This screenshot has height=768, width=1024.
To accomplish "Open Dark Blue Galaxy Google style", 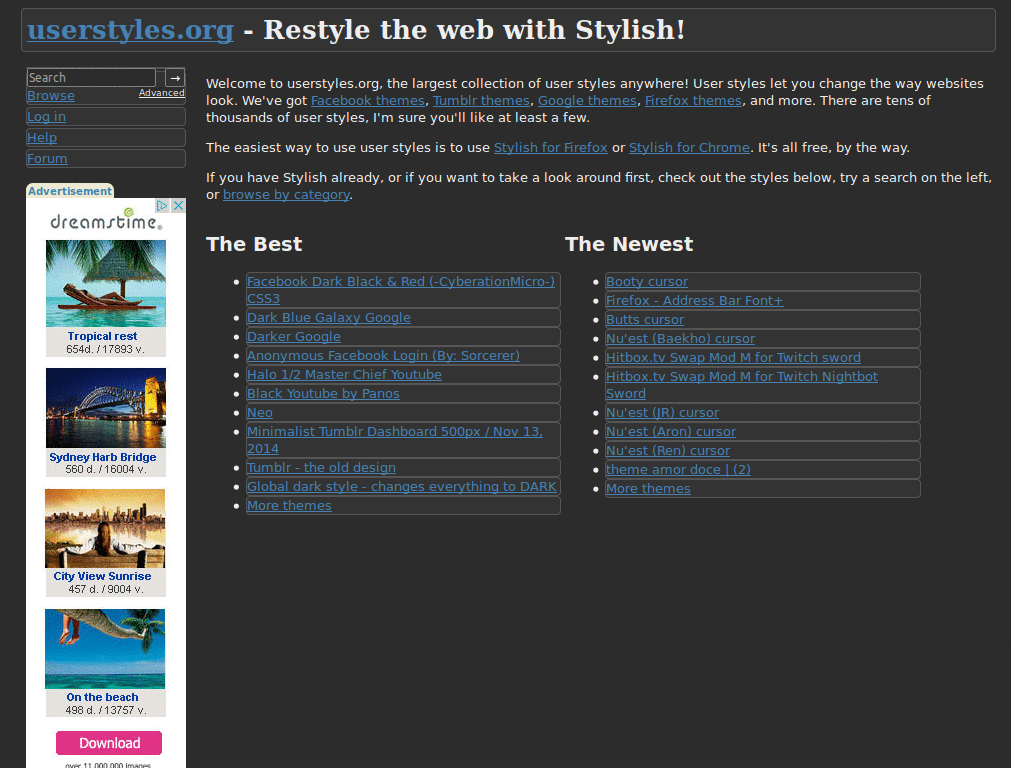I will tap(328, 317).
